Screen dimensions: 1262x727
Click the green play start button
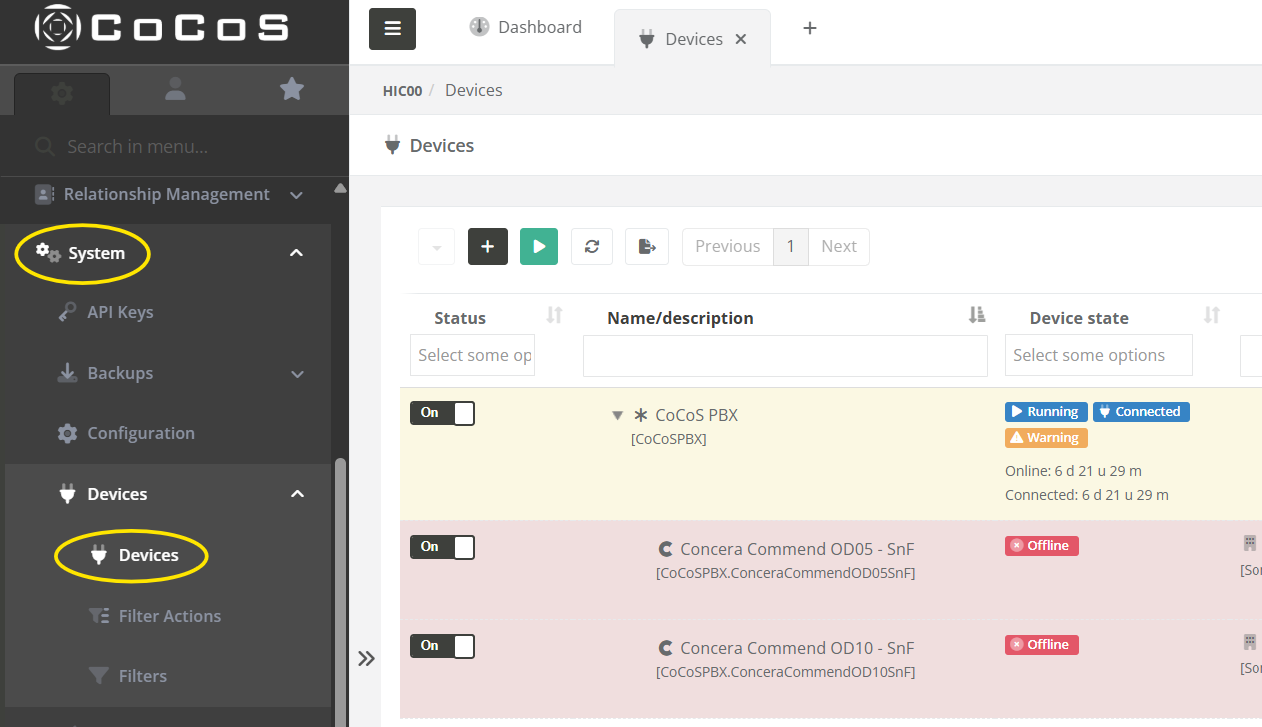pos(538,247)
